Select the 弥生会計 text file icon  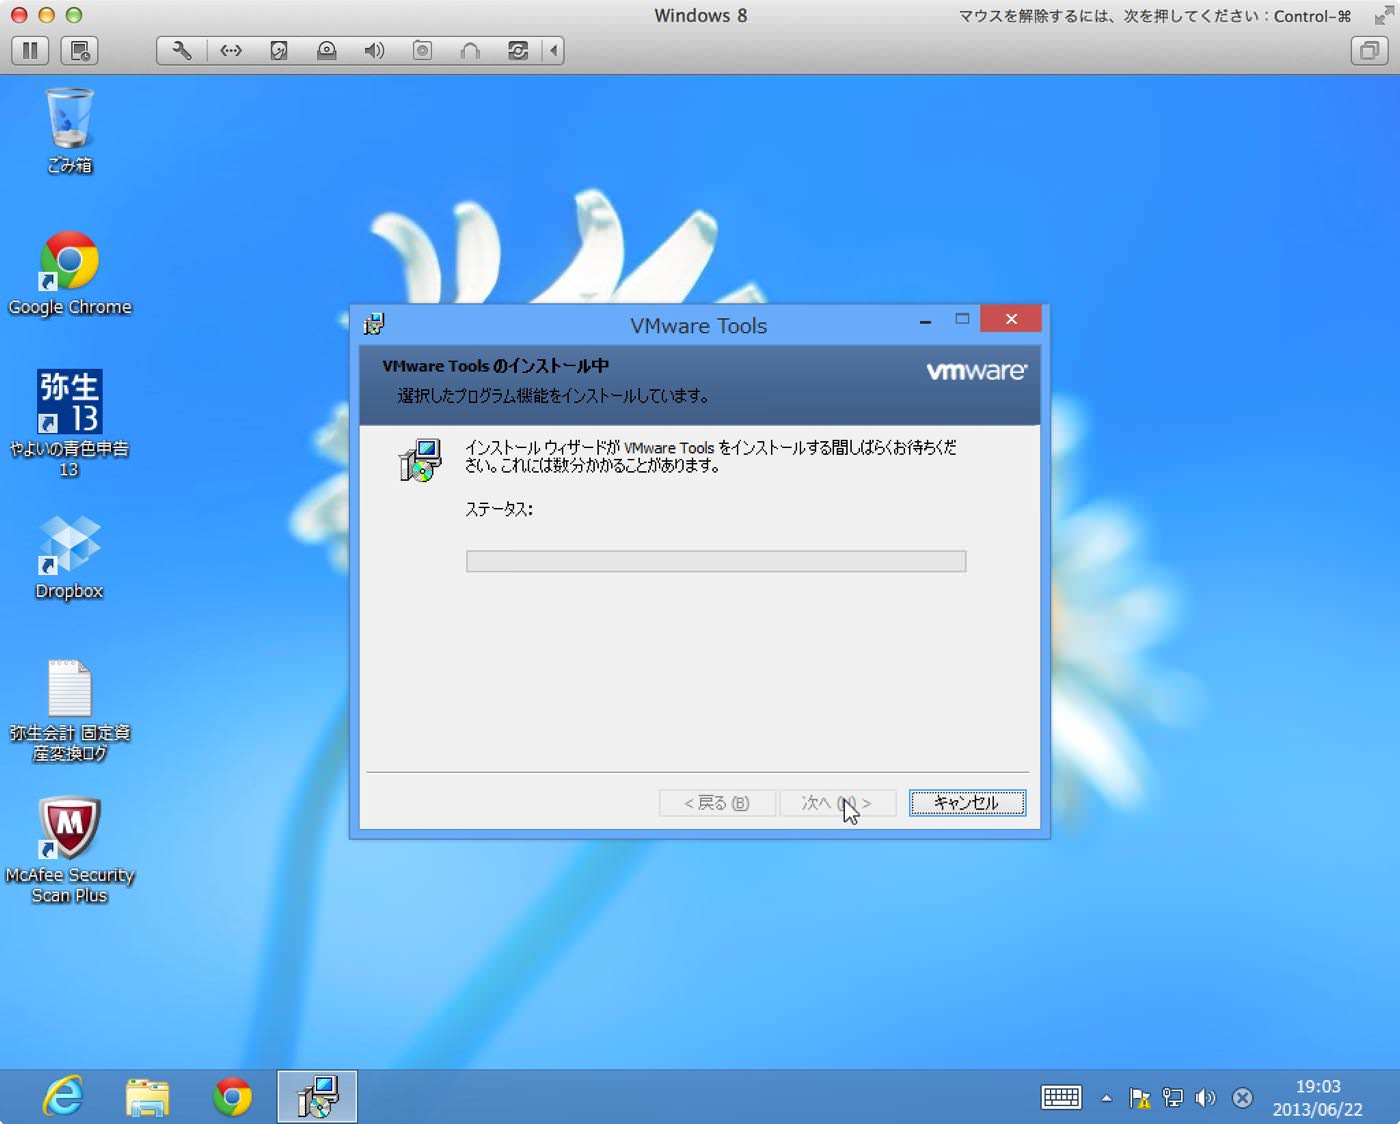coord(70,710)
